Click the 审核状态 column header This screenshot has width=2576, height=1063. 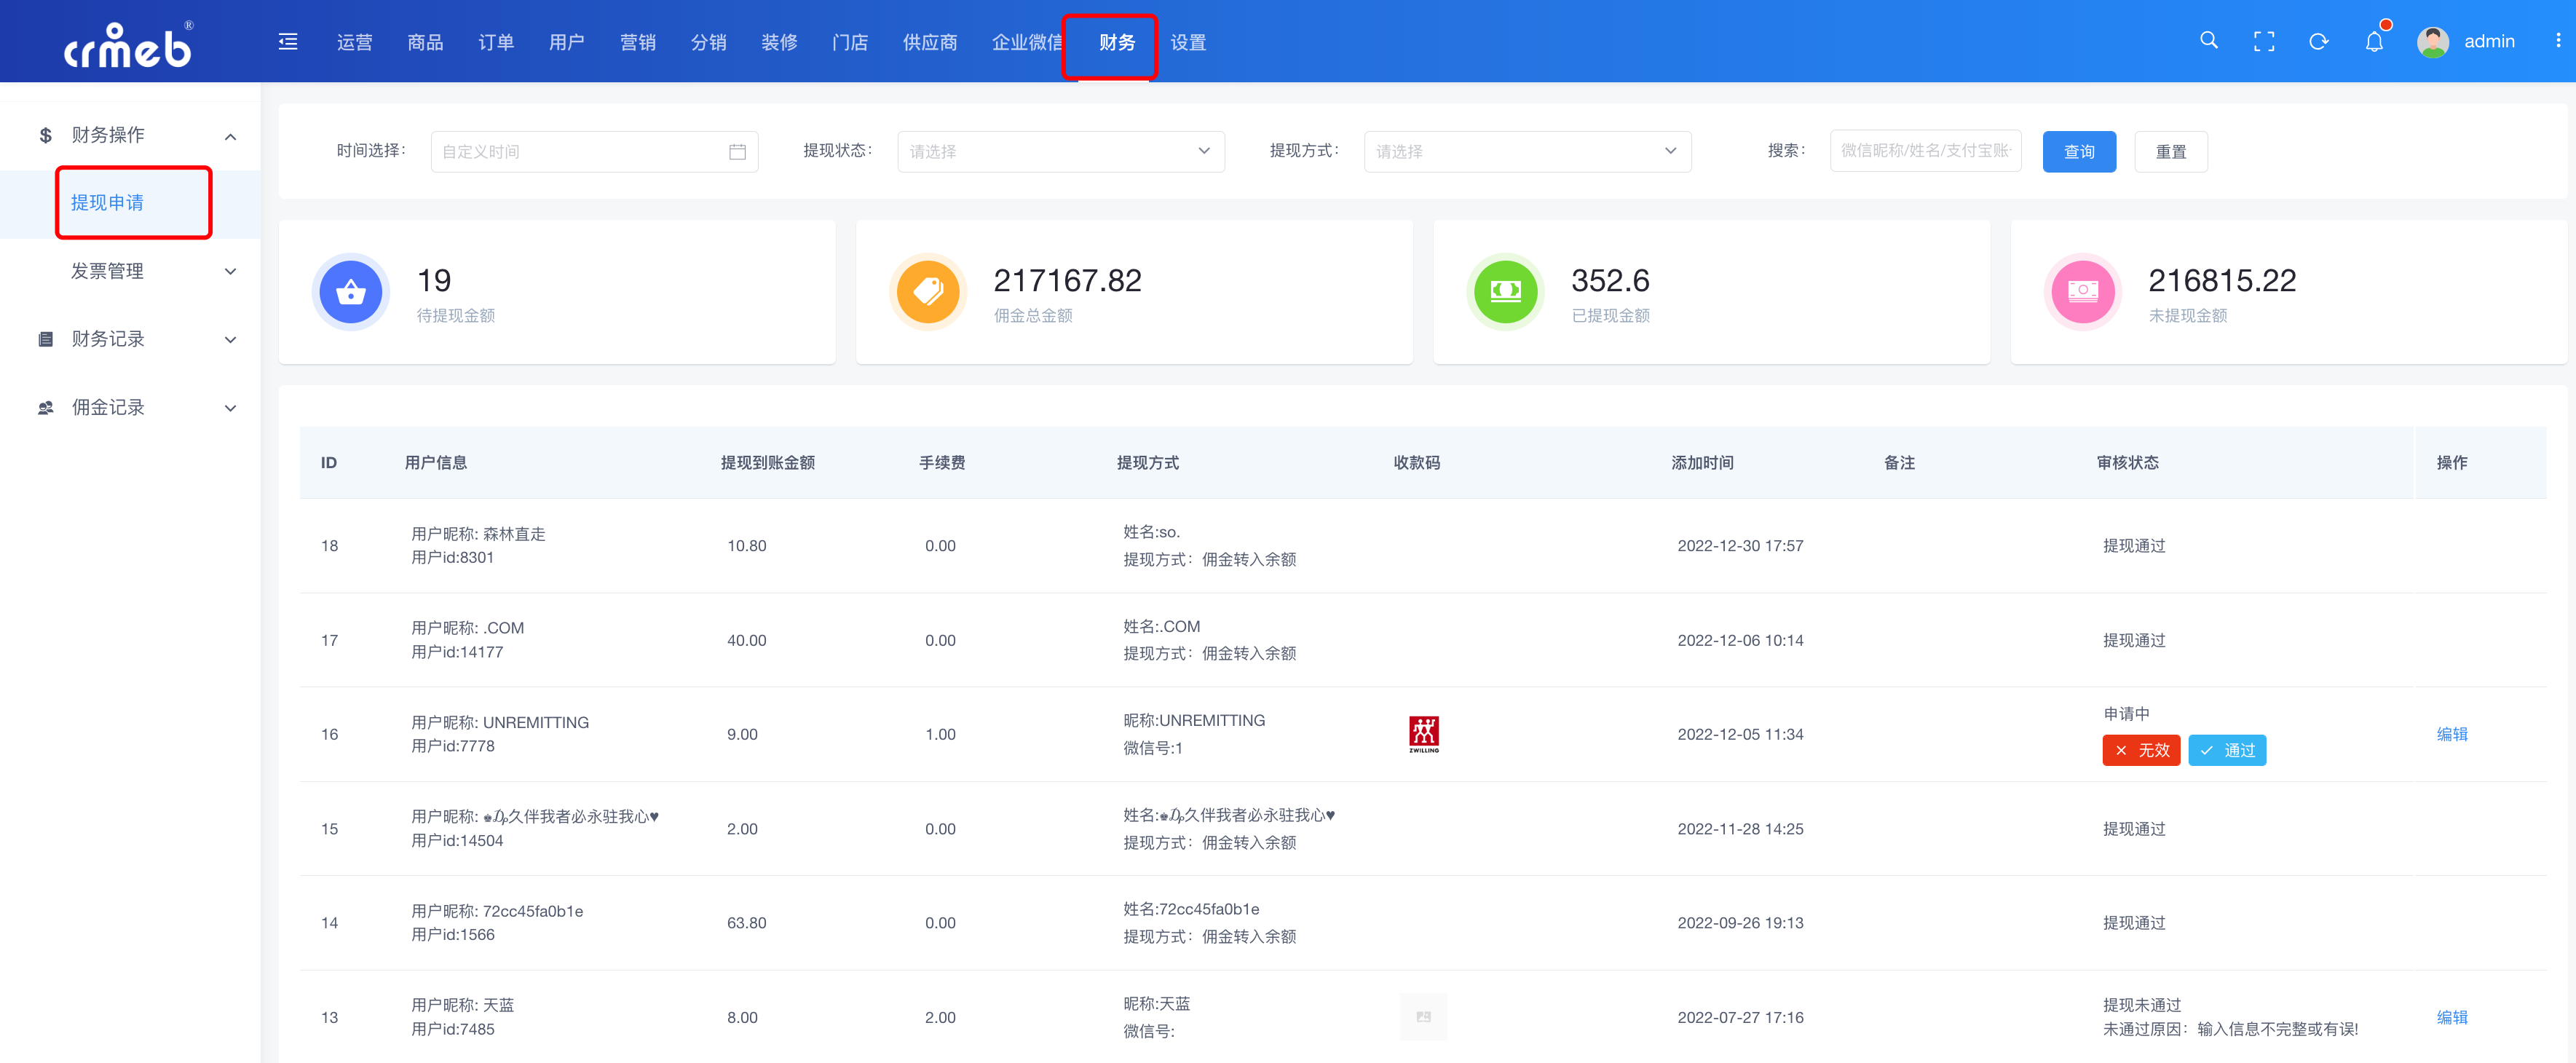pyautogui.click(x=2127, y=462)
